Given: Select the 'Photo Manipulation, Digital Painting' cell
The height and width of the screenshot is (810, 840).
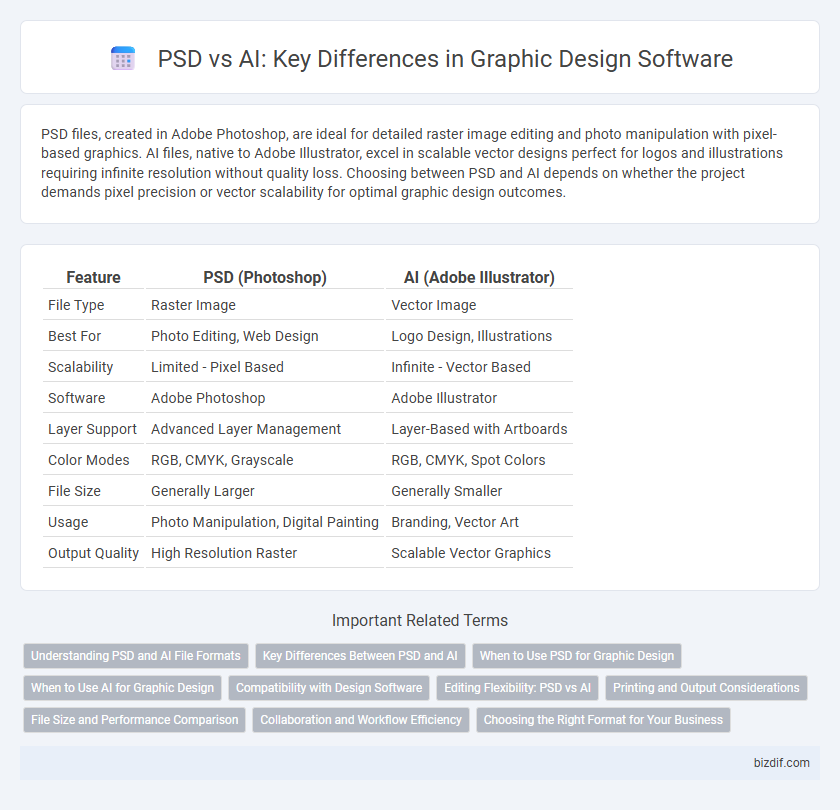Looking at the screenshot, I should click(x=265, y=522).
